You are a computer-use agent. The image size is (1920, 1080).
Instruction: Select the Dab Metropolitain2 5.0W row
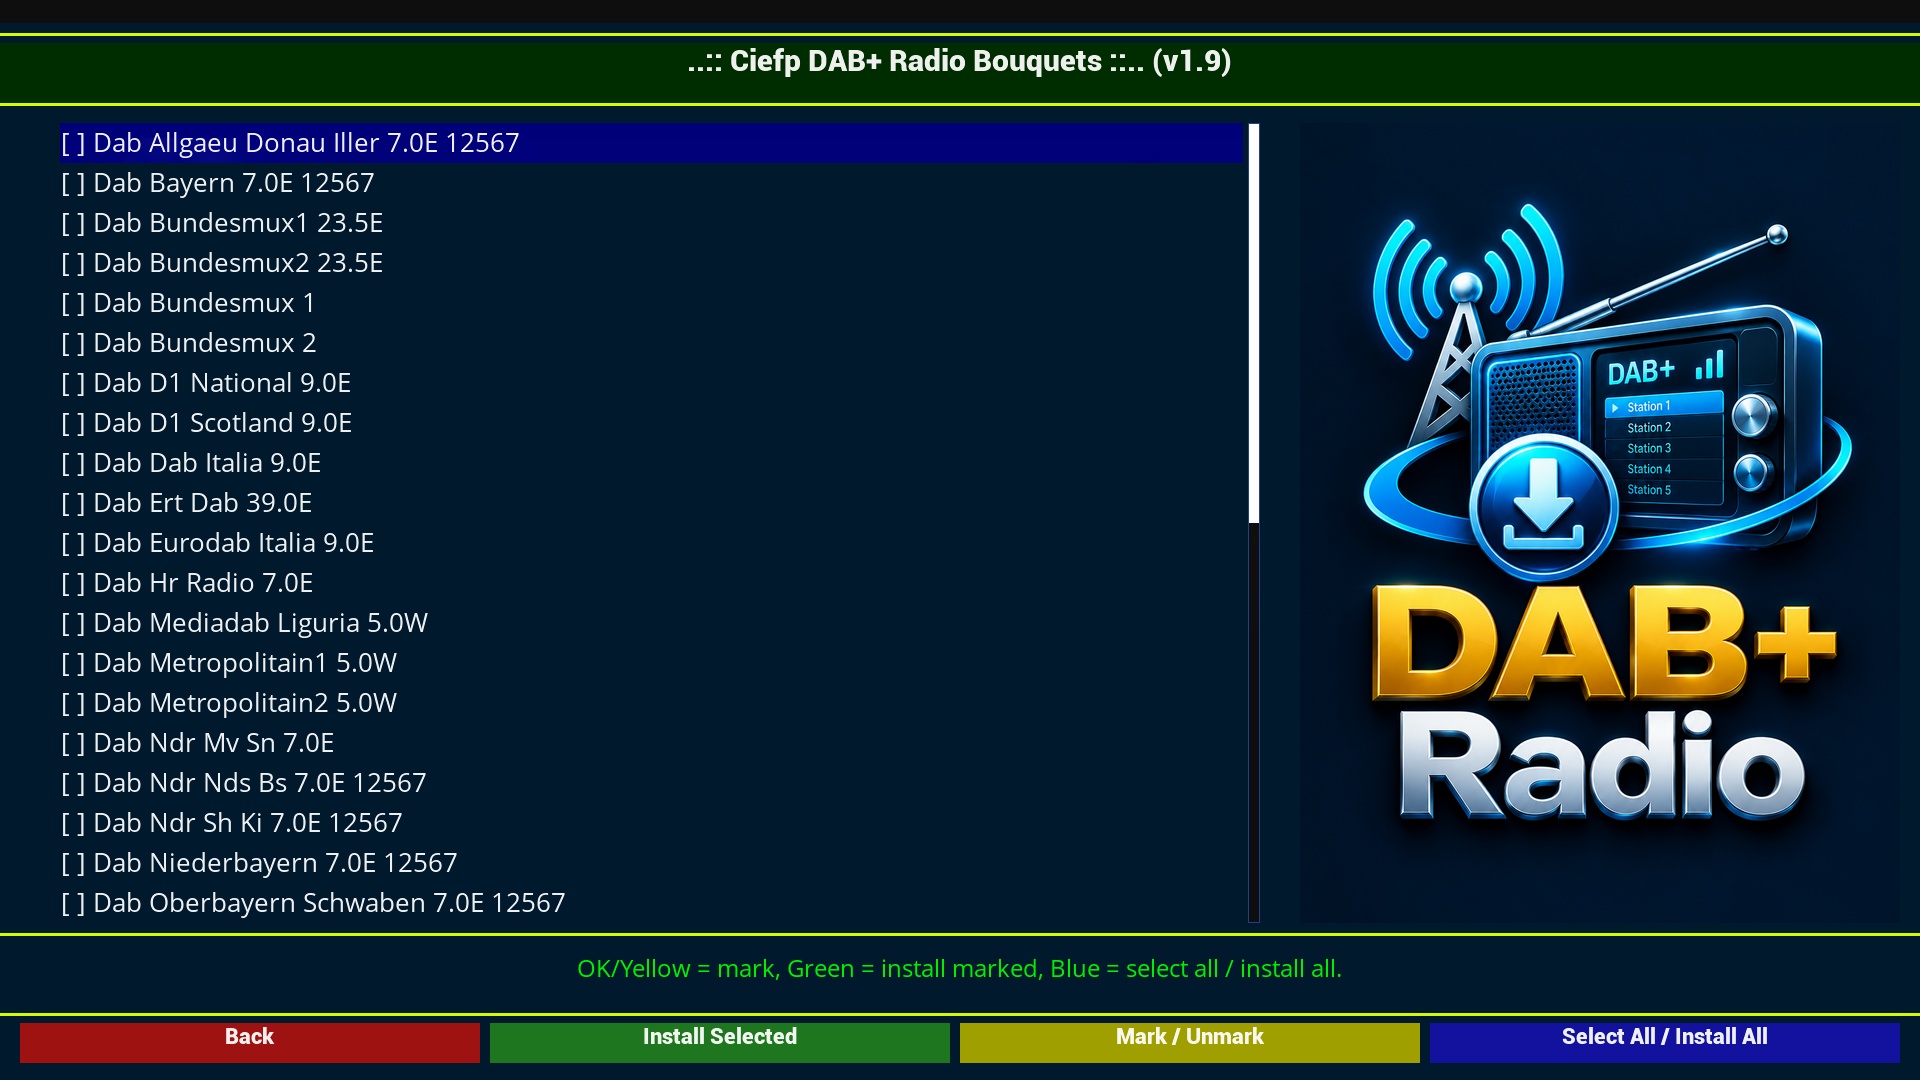click(651, 703)
